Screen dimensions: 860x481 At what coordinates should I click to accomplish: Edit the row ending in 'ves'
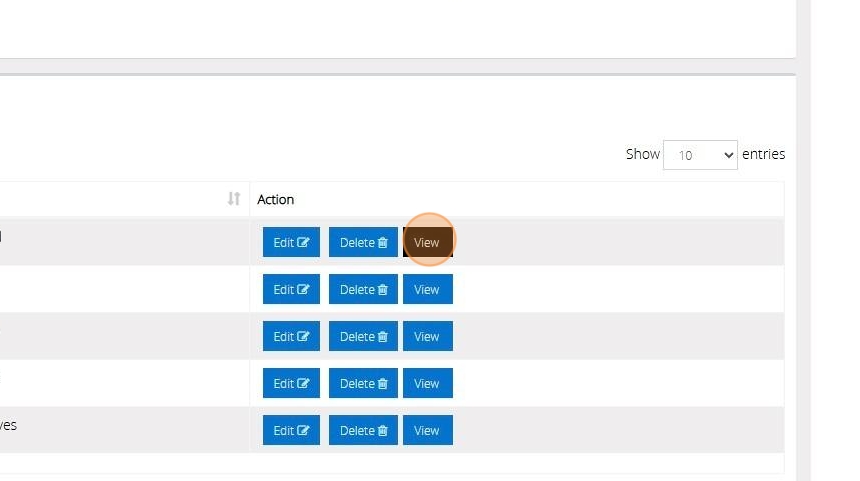(x=291, y=431)
